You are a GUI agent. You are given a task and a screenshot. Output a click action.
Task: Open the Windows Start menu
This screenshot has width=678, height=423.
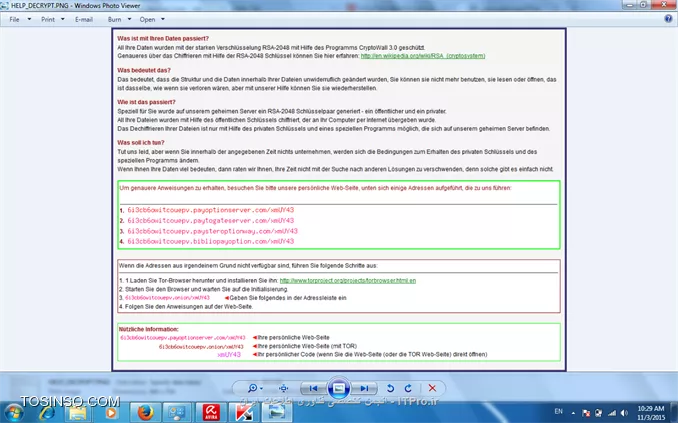point(13,413)
